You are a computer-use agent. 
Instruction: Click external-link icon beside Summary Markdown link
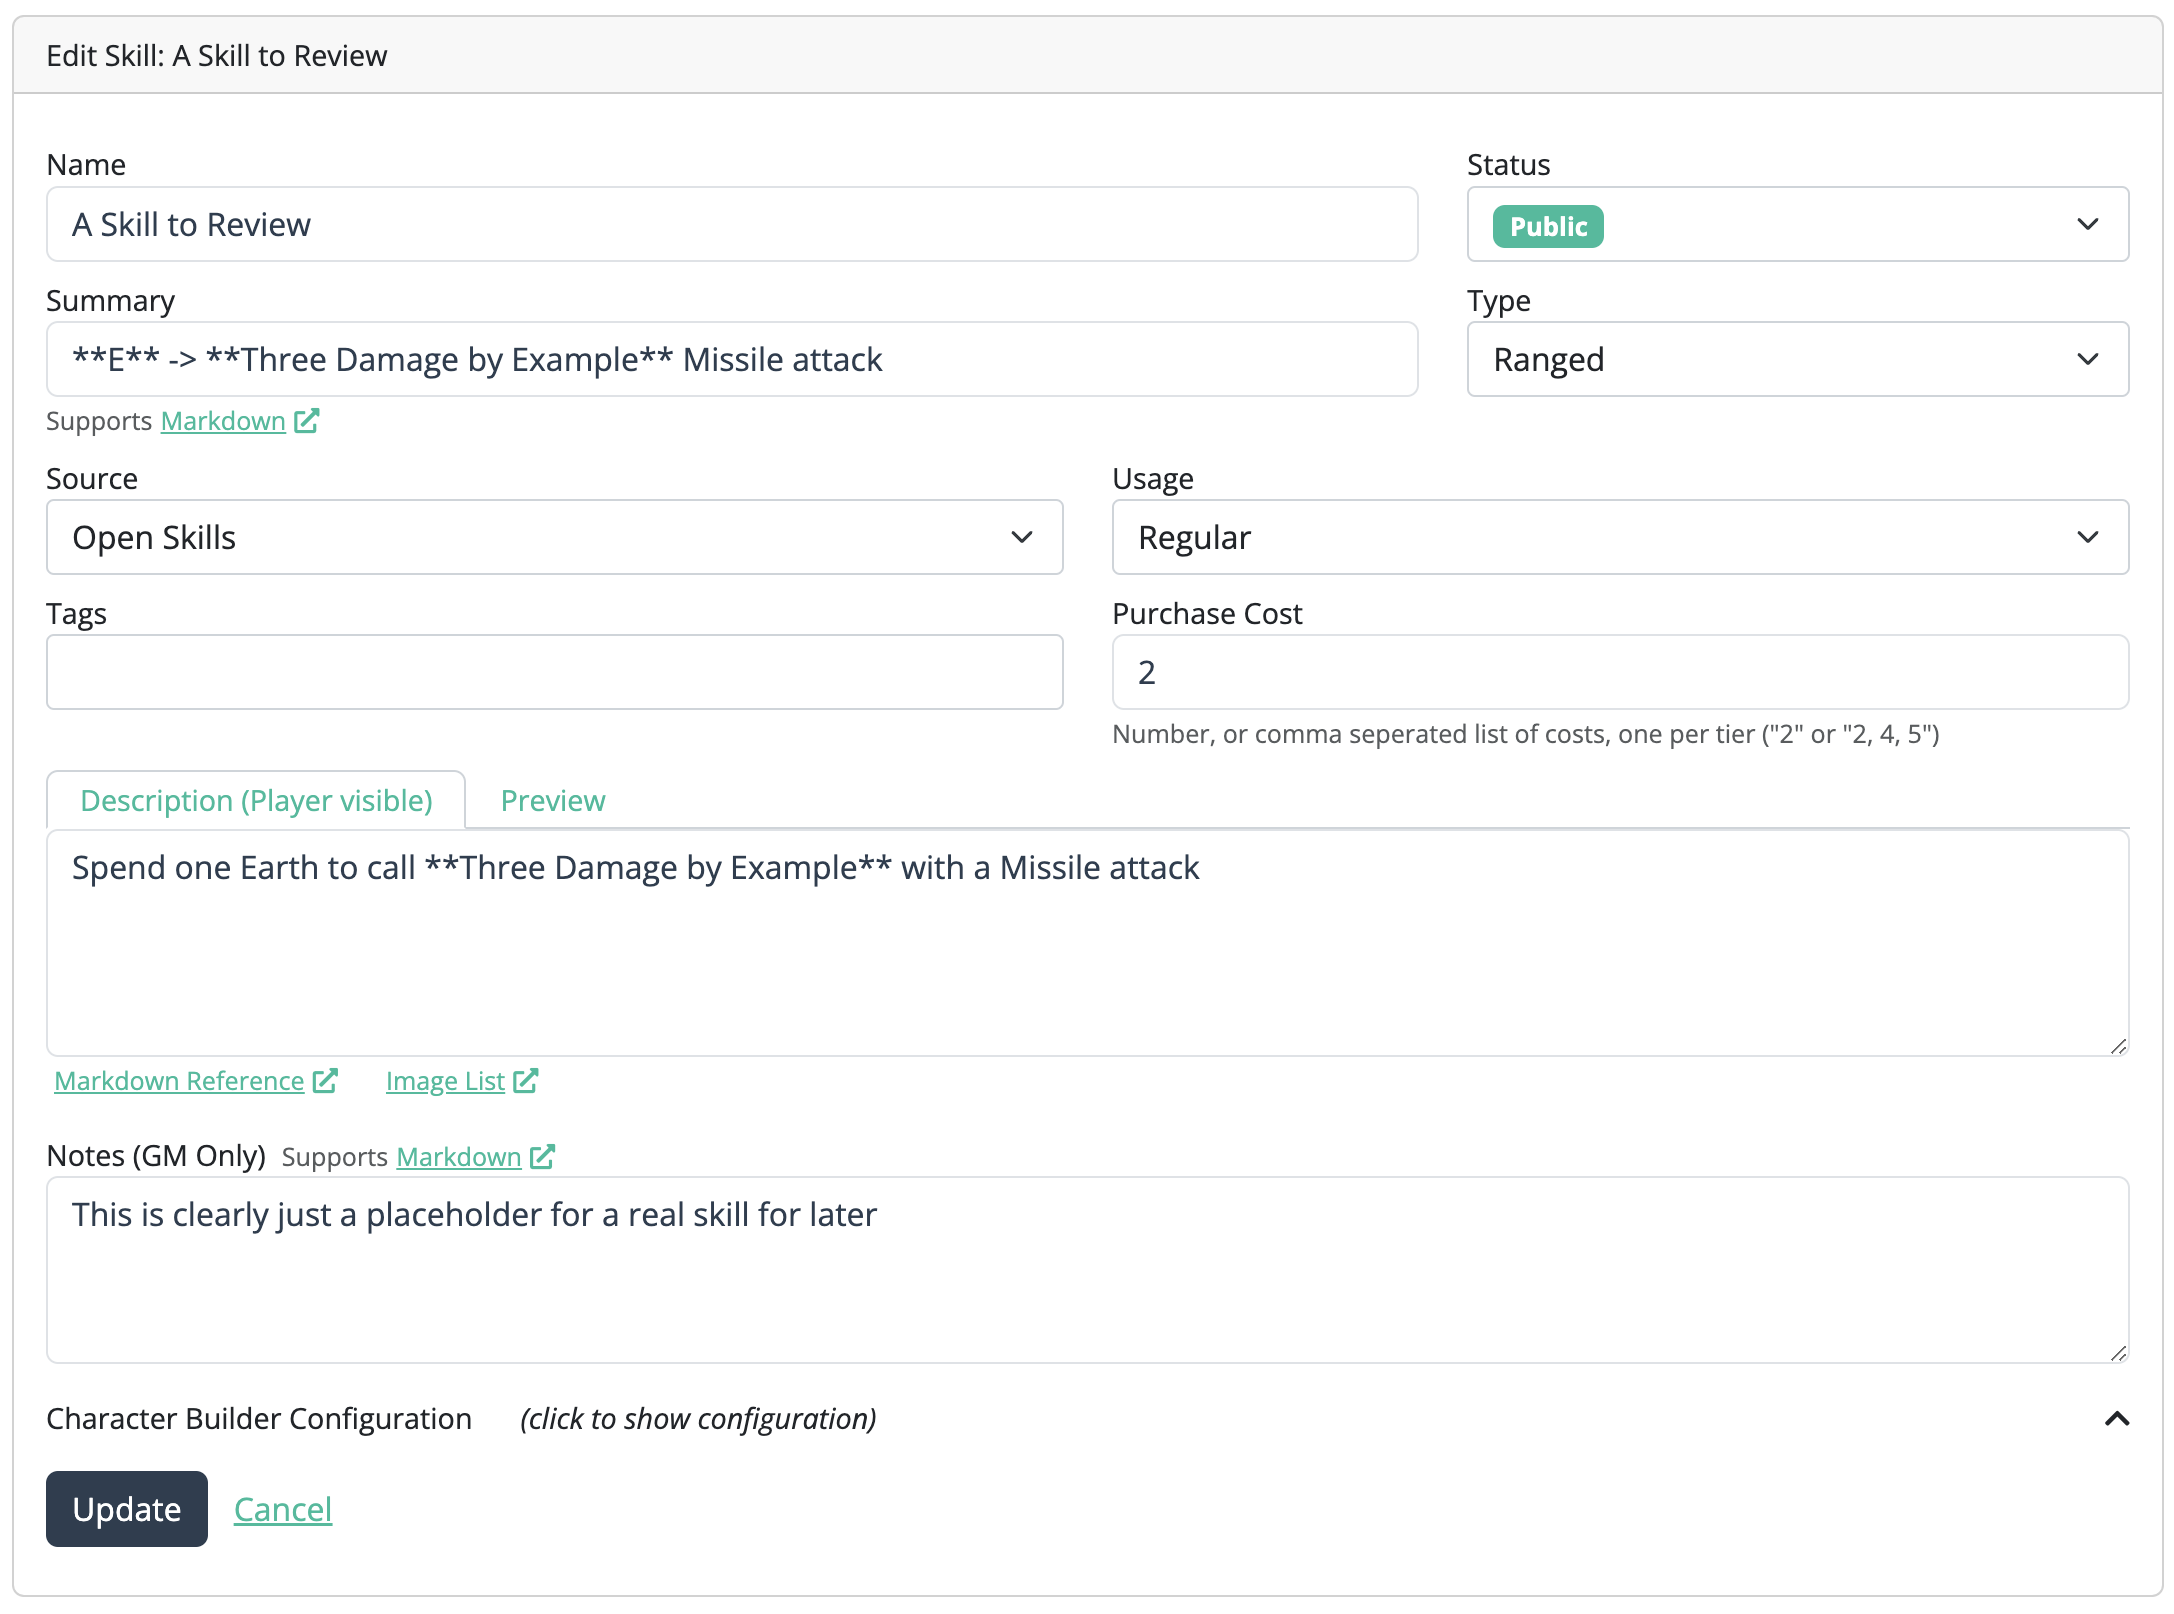306,421
